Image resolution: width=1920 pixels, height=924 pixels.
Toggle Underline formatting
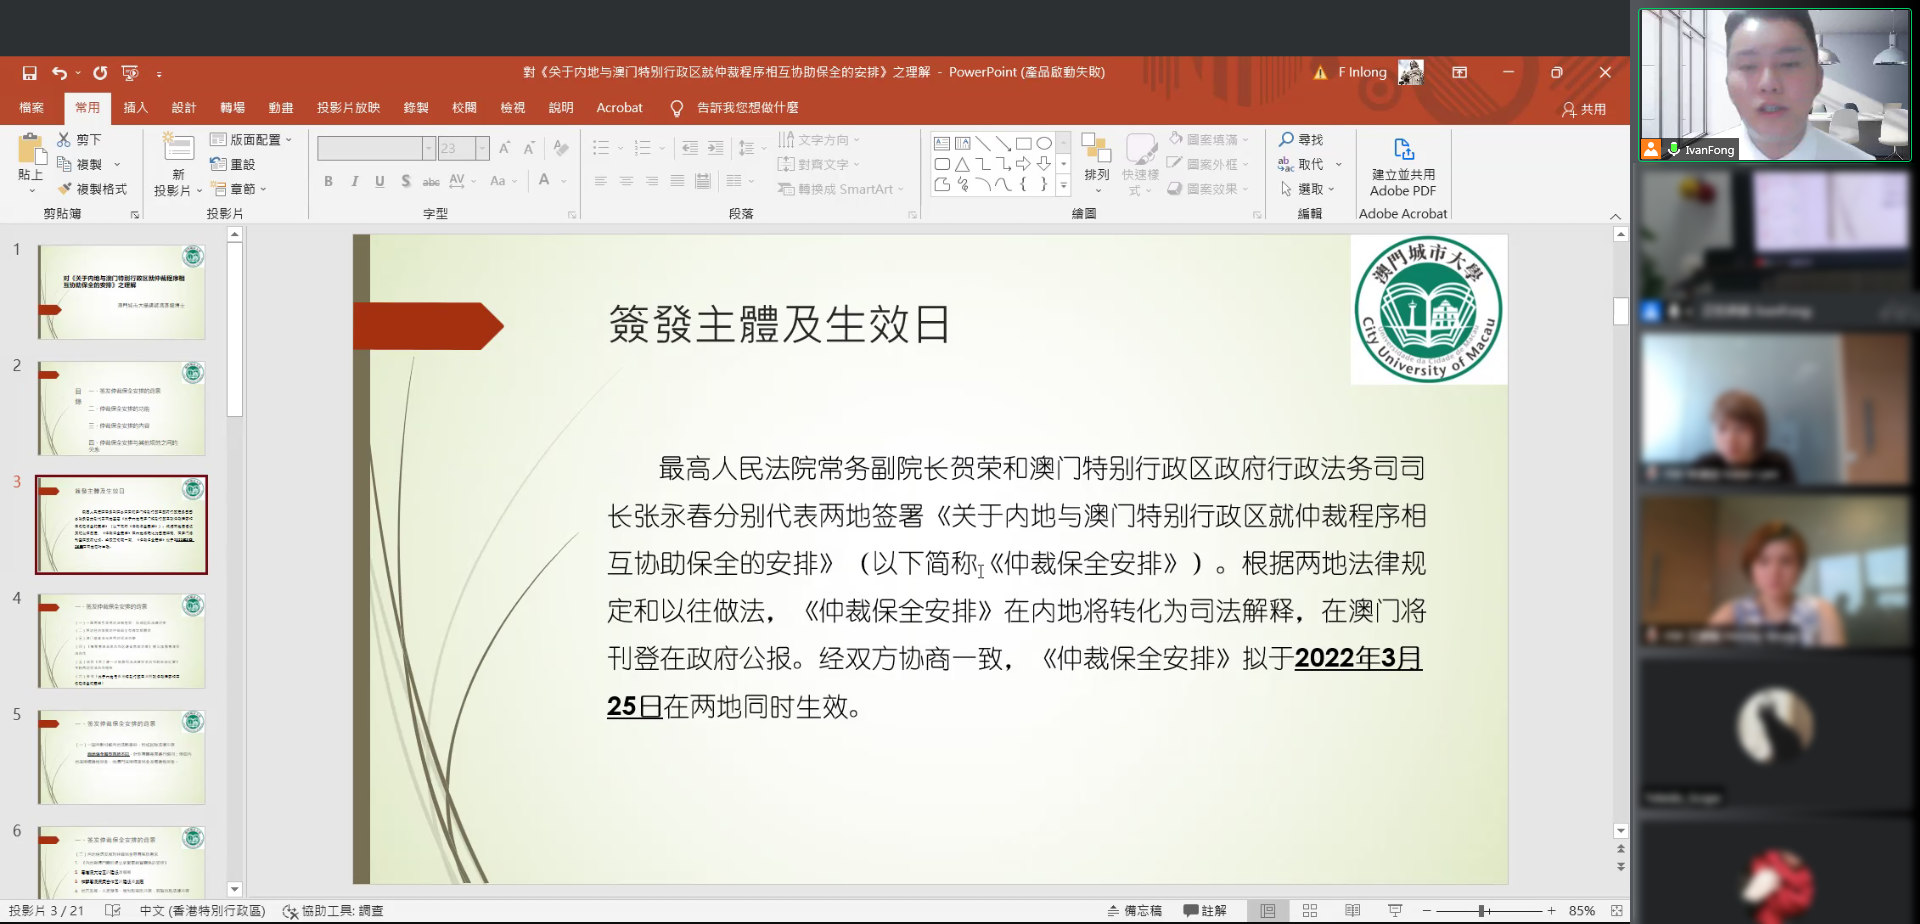coord(380,181)
